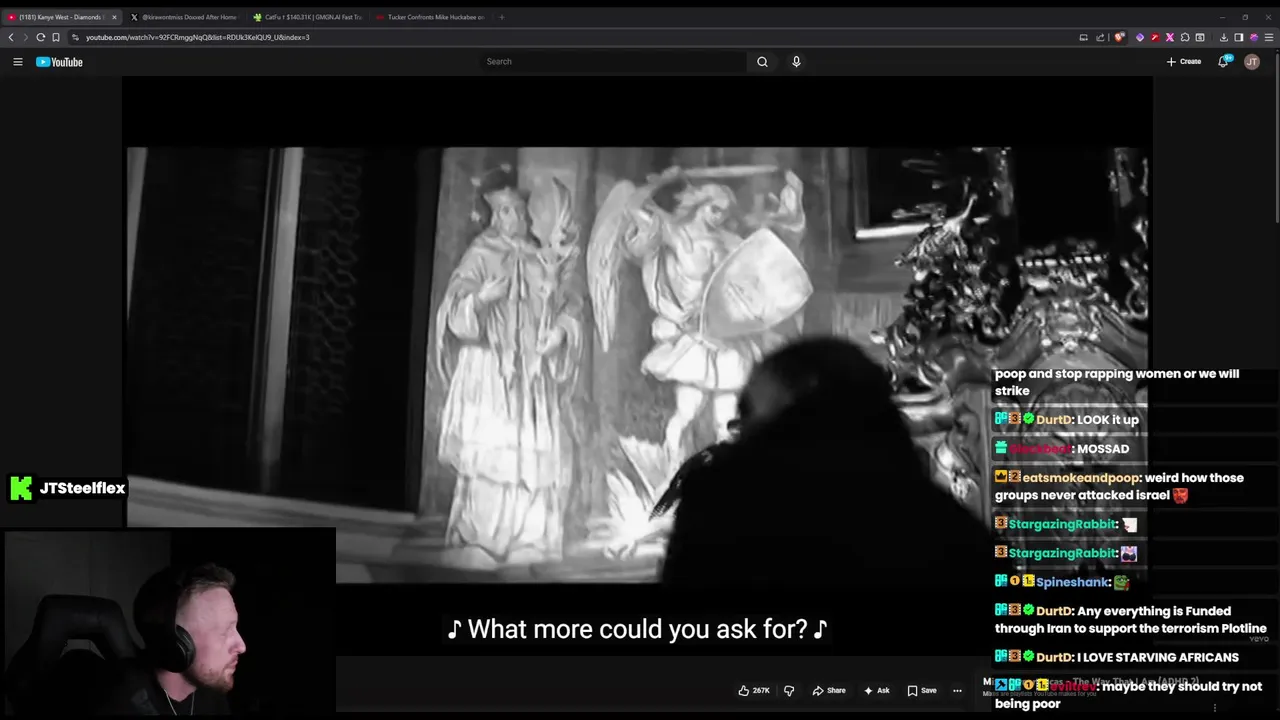Open a new browser tab

tap(502, 17)
